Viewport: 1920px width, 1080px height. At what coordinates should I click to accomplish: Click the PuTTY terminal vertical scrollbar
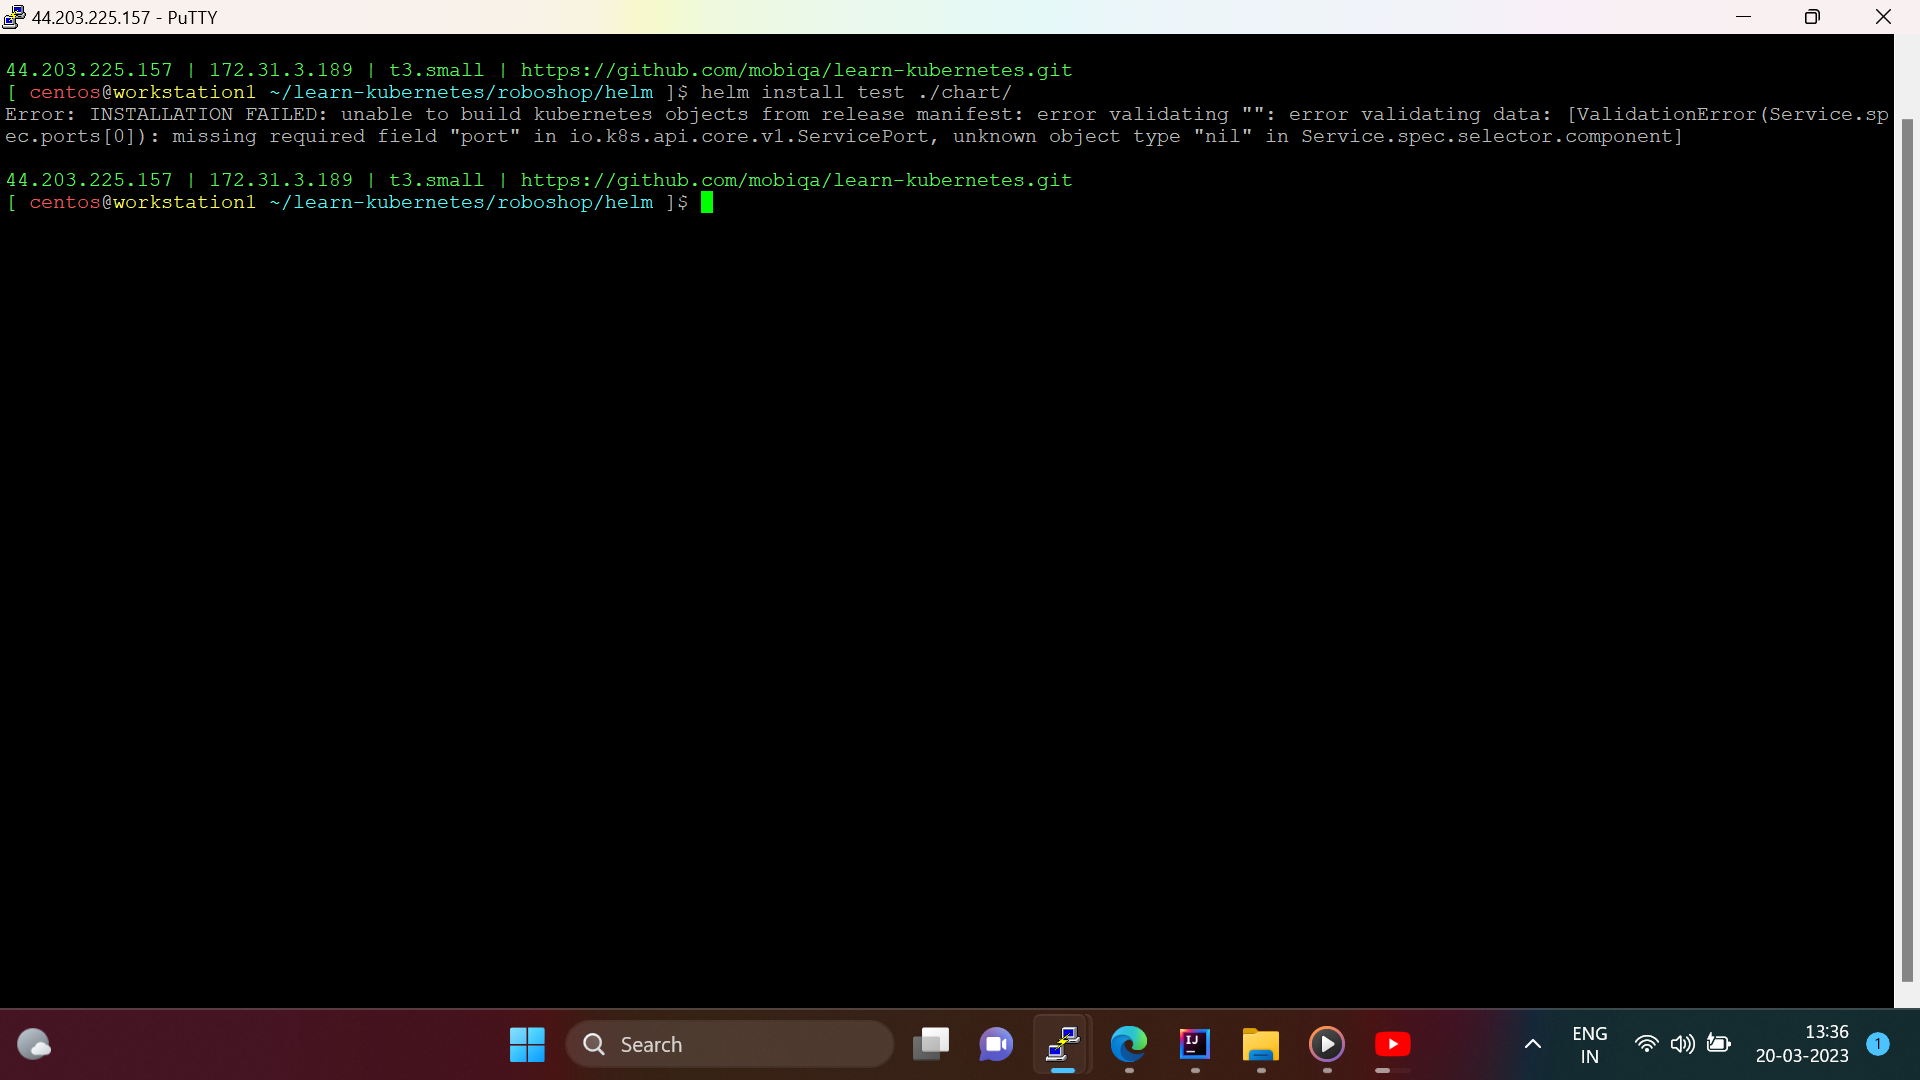click(1906, 550)
